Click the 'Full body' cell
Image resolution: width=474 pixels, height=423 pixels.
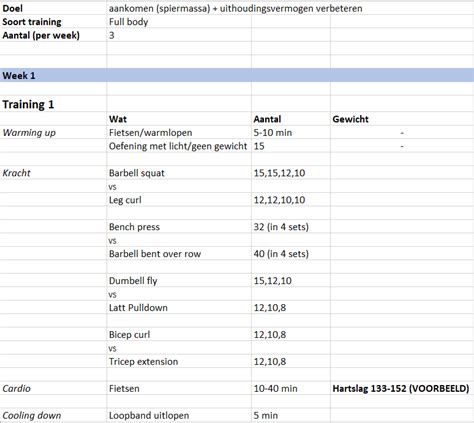pos(179,22)
